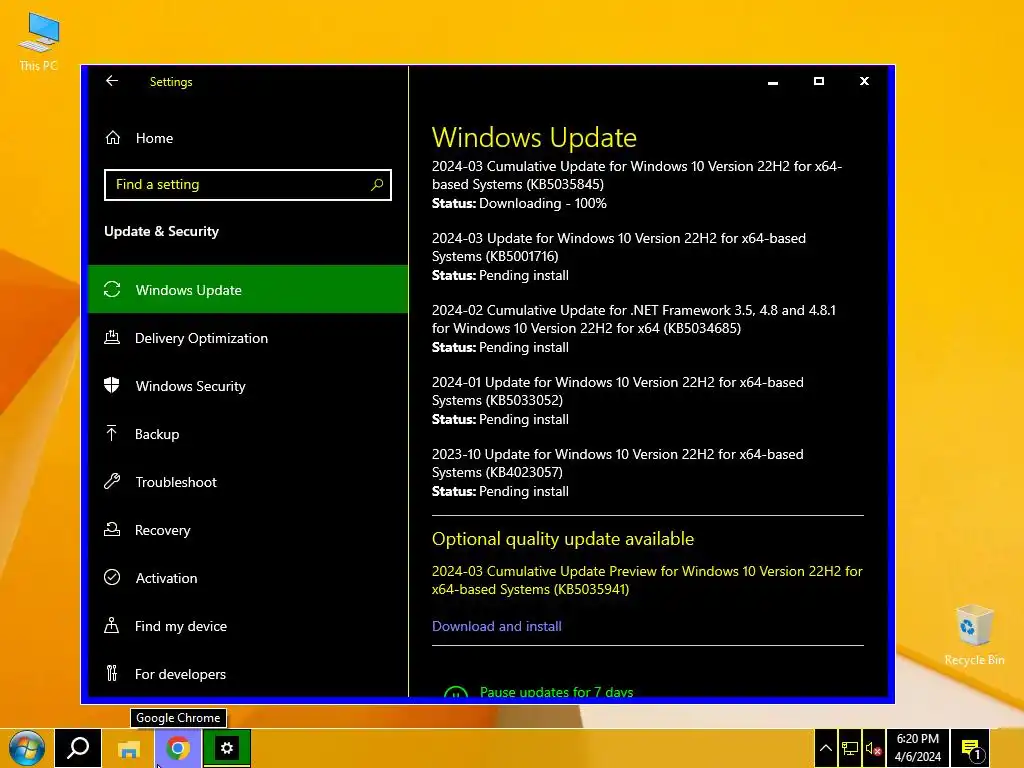Click the KB5034685 .NET Framework update
The image size is (1024, 768).
point(633,319)
